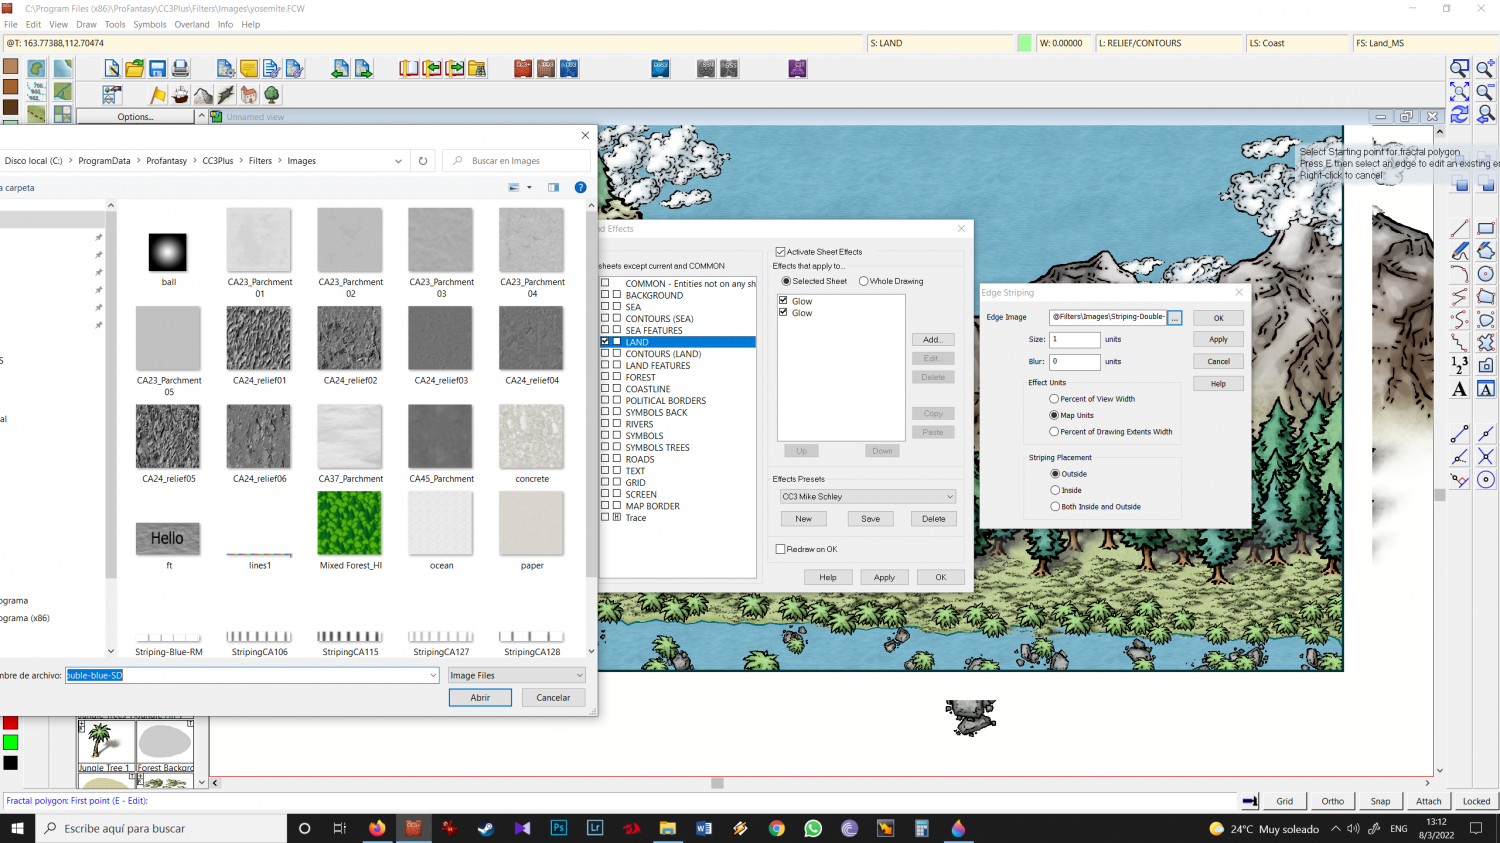Image resolution: width=1500 pixels, height=843 pixels.
Task: Select the Arc drawing tool
Action: (1460, 274)
